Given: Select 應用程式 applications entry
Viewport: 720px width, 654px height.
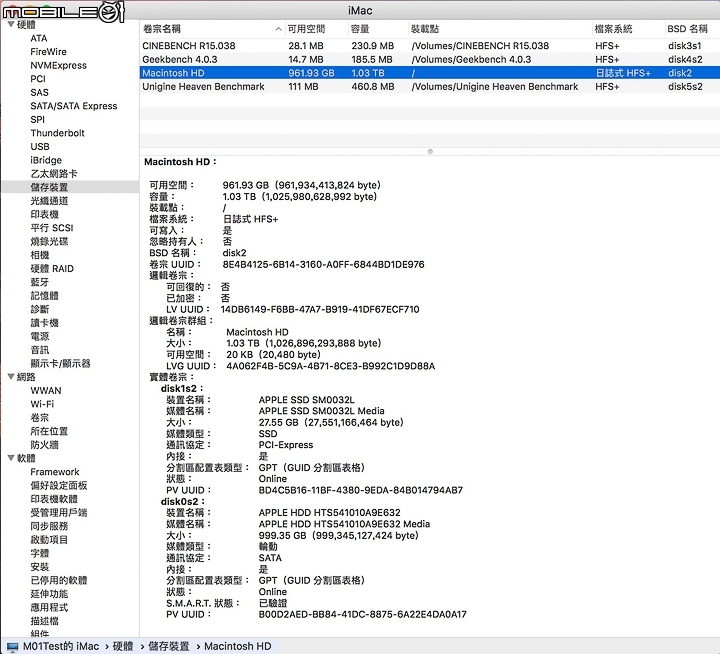Looking at the screenshot, I should [x=49, y=607].
